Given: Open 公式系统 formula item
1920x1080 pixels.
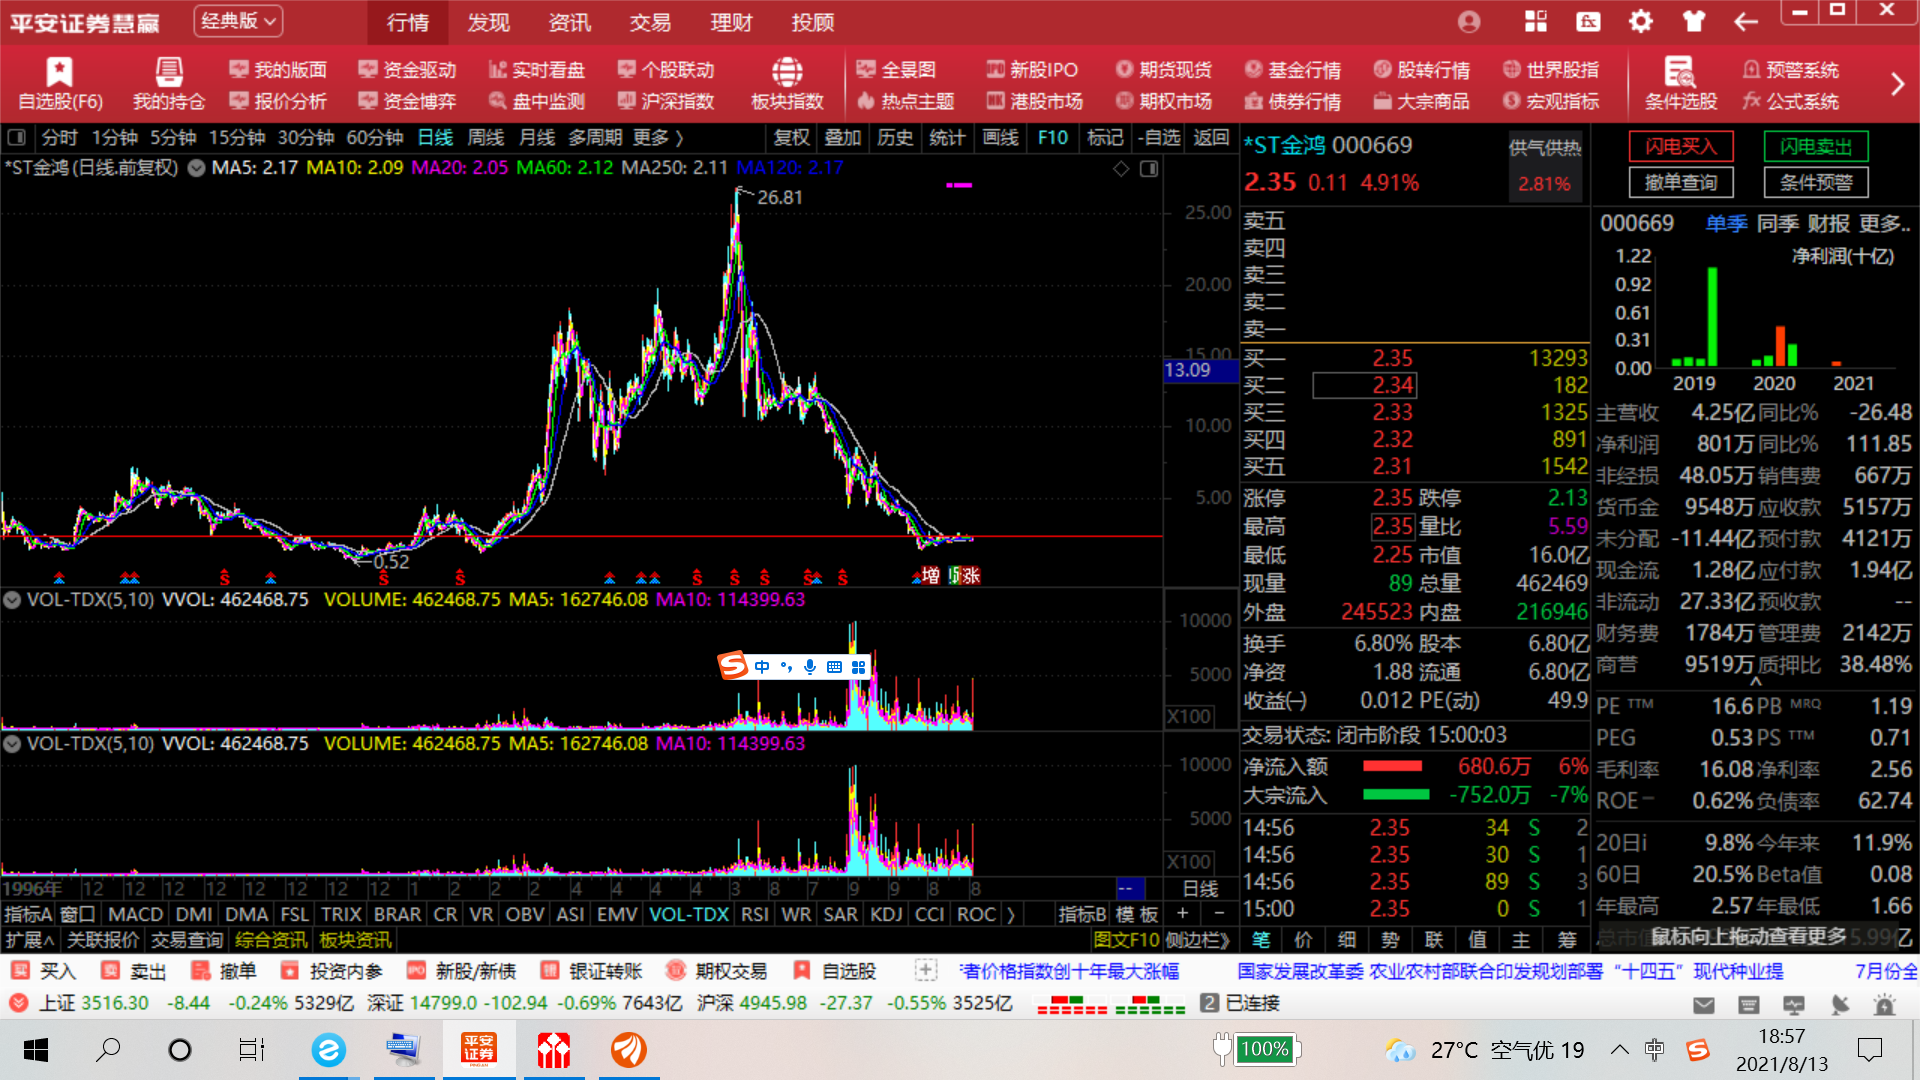Looking at the screenshot, I should 1790,101.
